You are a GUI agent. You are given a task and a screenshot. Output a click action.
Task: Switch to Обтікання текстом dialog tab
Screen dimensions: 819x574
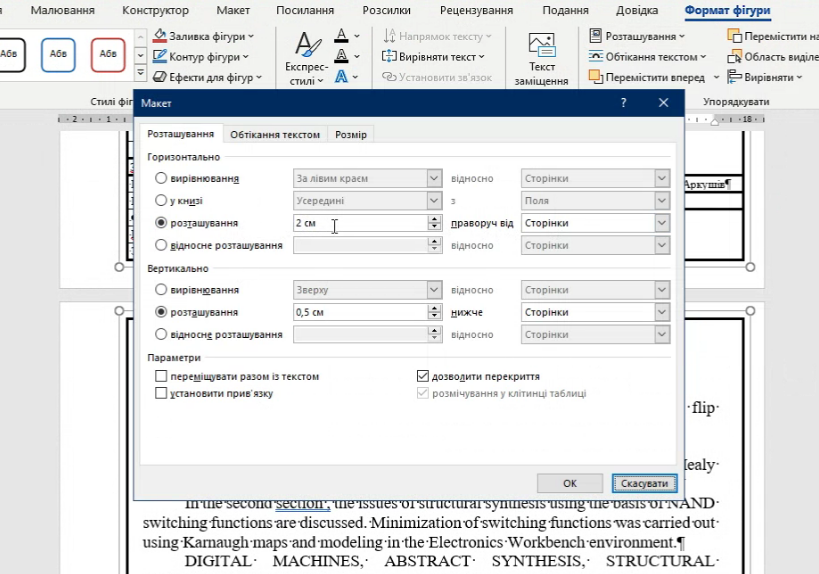click(x=275, y=135)
